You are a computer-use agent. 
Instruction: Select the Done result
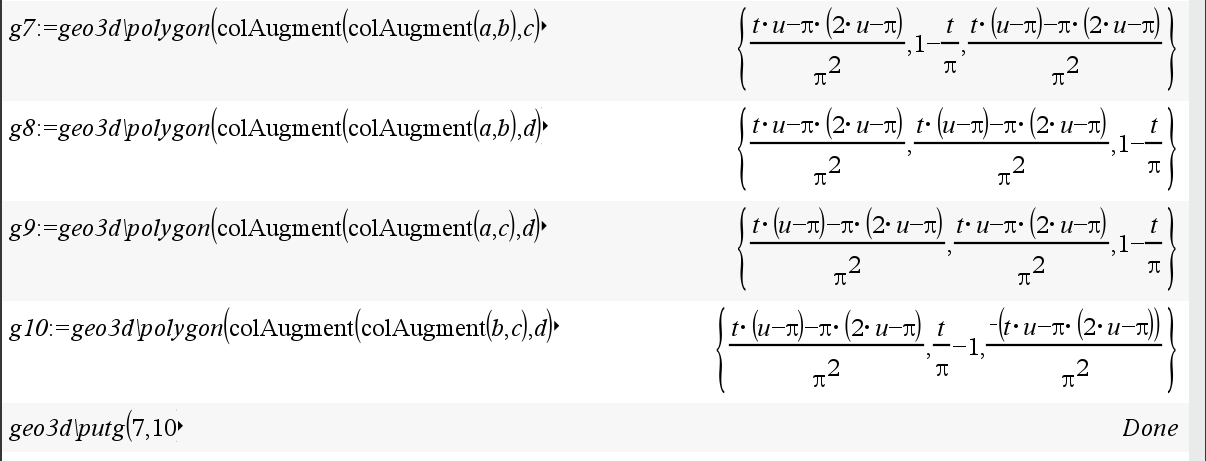pos(1149,429)
